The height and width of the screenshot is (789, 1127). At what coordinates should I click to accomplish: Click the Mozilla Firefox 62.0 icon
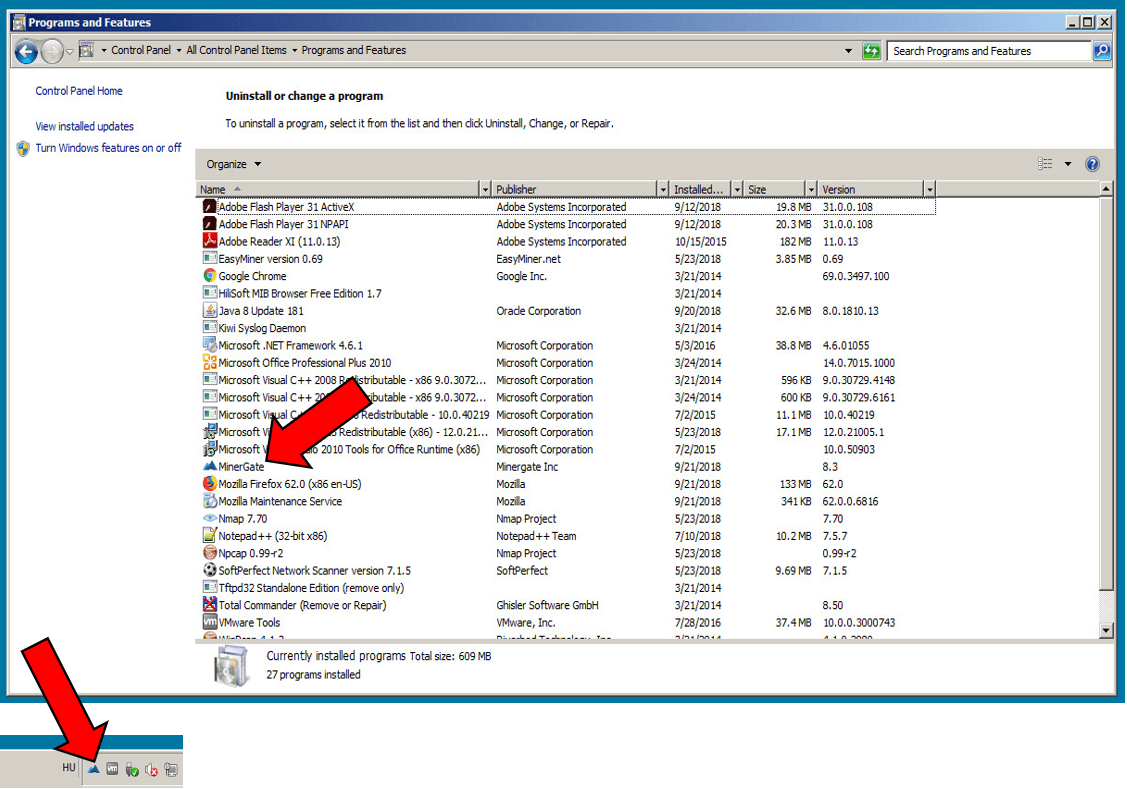point(210,484)
